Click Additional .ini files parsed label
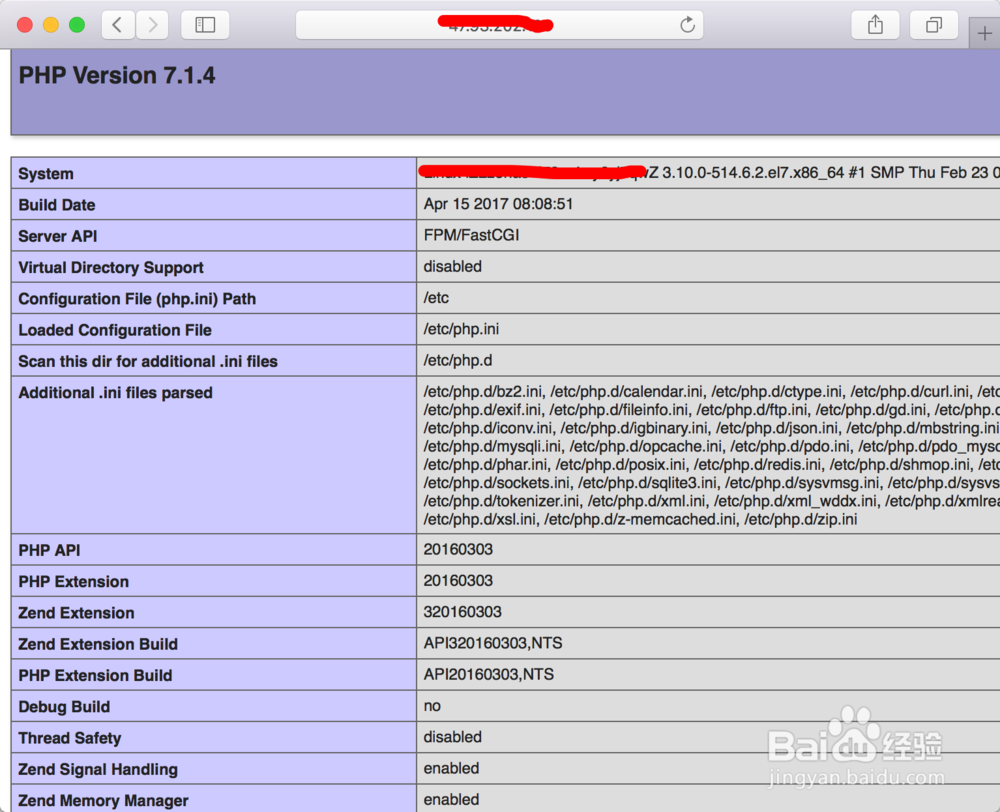This screenshot has height=812, width=1000. 115,392
